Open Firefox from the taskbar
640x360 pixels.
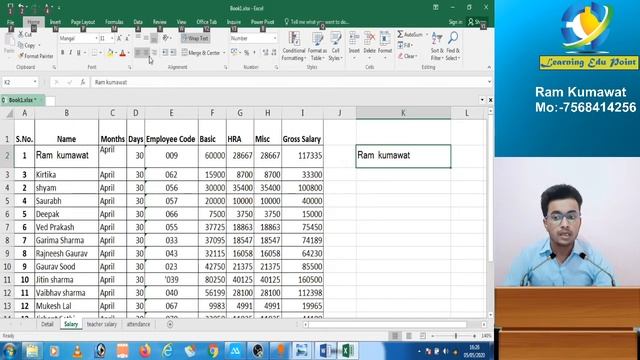coord(145,351)
